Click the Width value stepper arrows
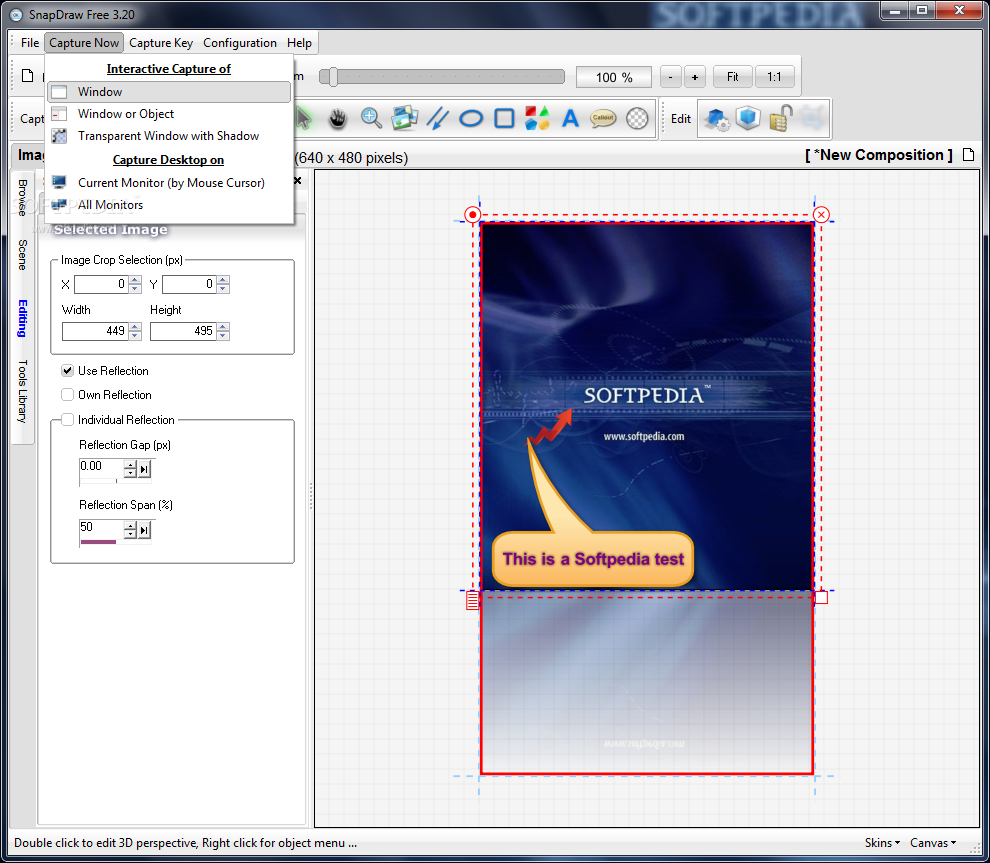The image size is (990, 863). click(x=134, y=331)
